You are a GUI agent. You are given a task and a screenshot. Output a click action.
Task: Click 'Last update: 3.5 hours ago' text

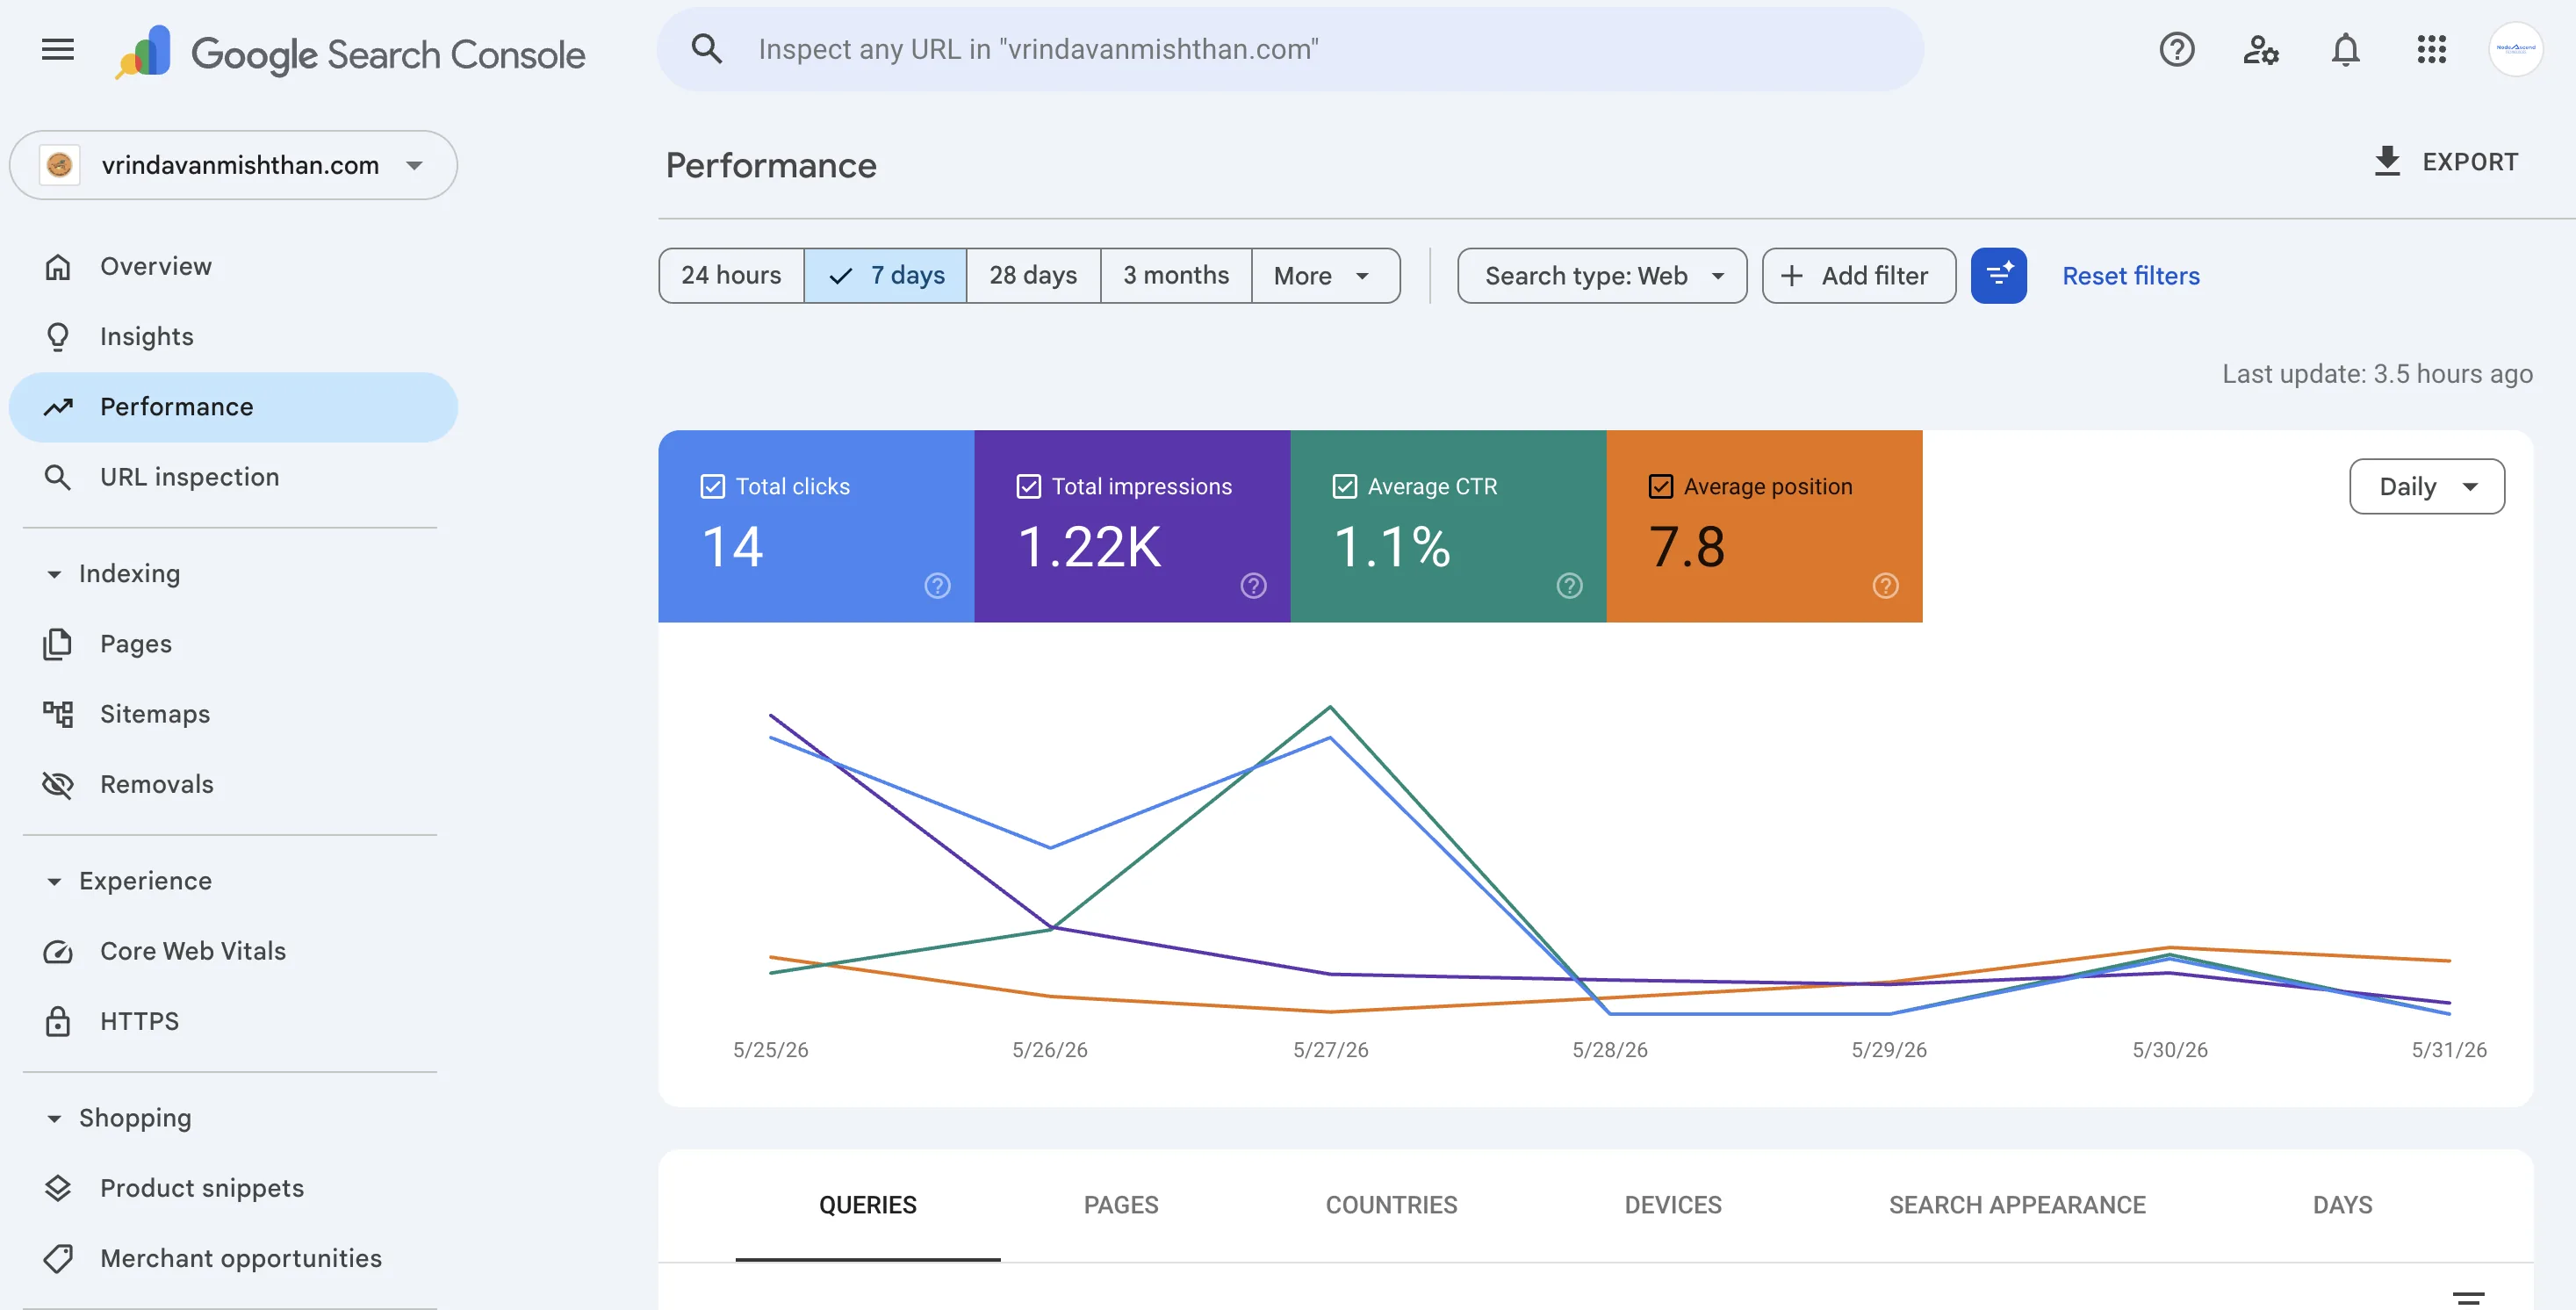[x=2377, y=375]
